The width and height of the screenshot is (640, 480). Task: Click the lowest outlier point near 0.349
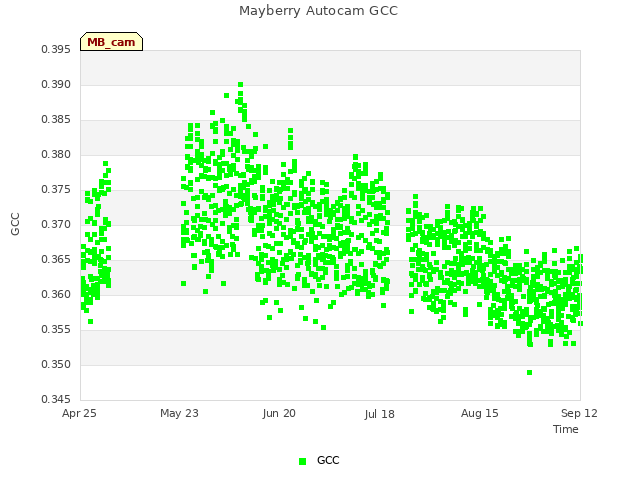coord(529,373)
